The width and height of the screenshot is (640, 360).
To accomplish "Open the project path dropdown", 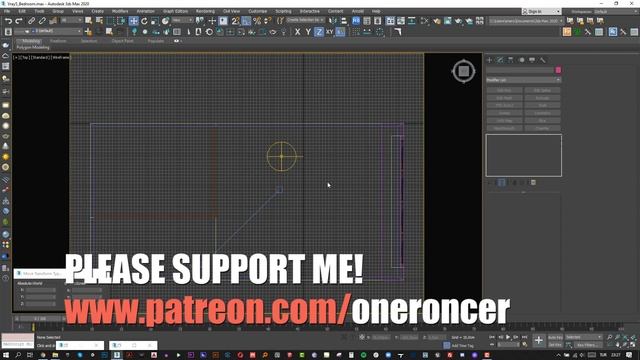I will 526,20.
